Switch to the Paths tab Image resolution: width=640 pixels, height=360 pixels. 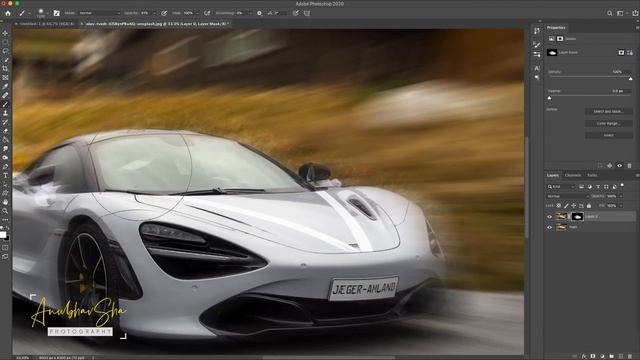coord(592,175)
